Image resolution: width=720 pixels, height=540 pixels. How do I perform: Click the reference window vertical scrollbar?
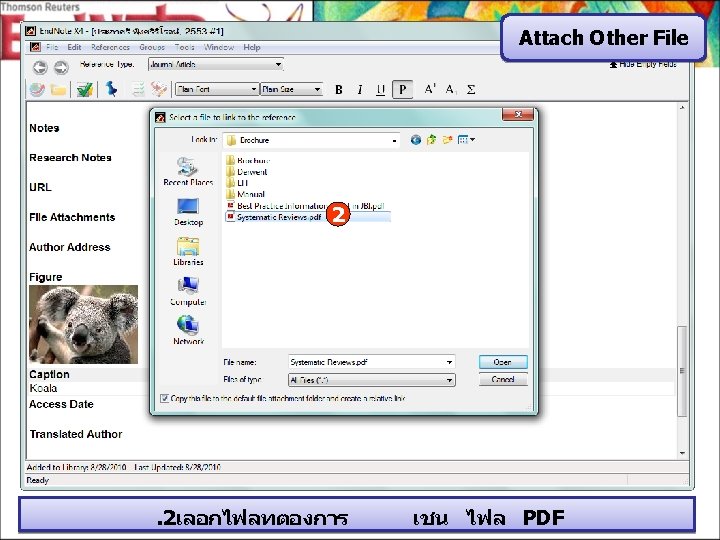click(x=682, y=370)
